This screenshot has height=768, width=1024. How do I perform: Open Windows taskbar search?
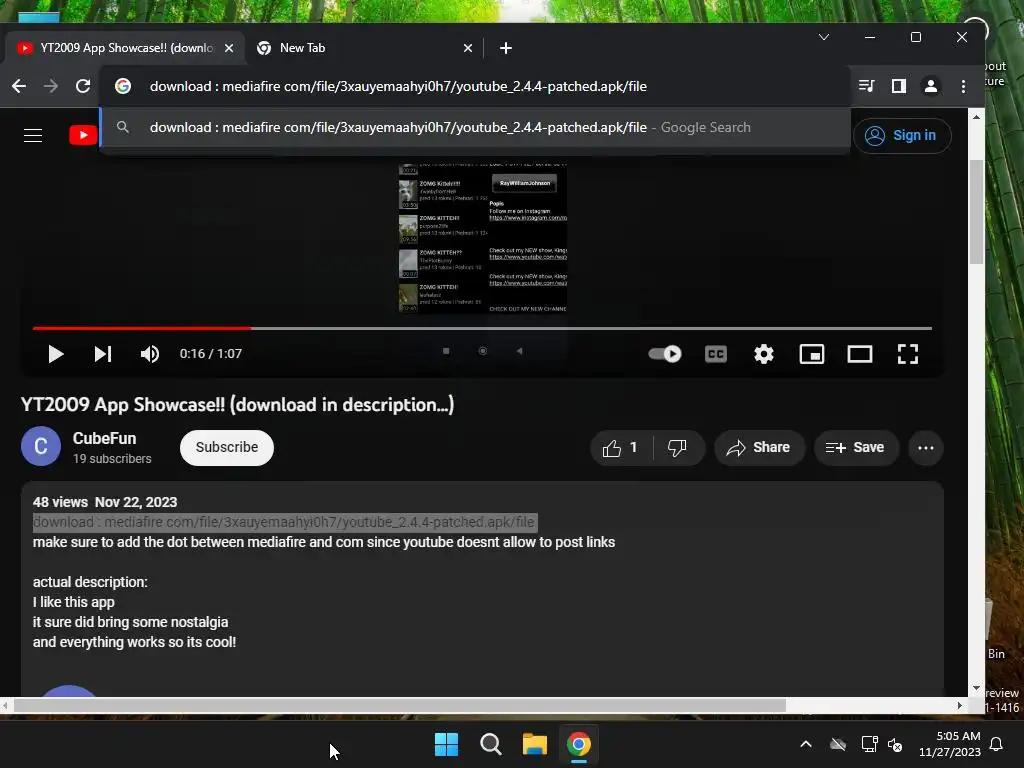(490, 744)
